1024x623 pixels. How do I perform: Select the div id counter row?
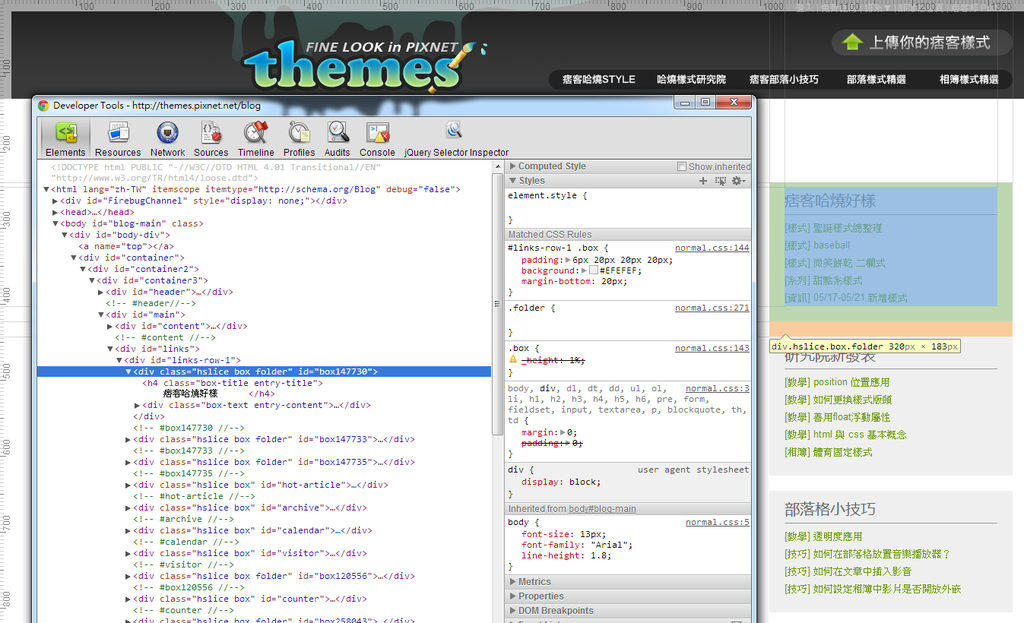click(264, 599)
